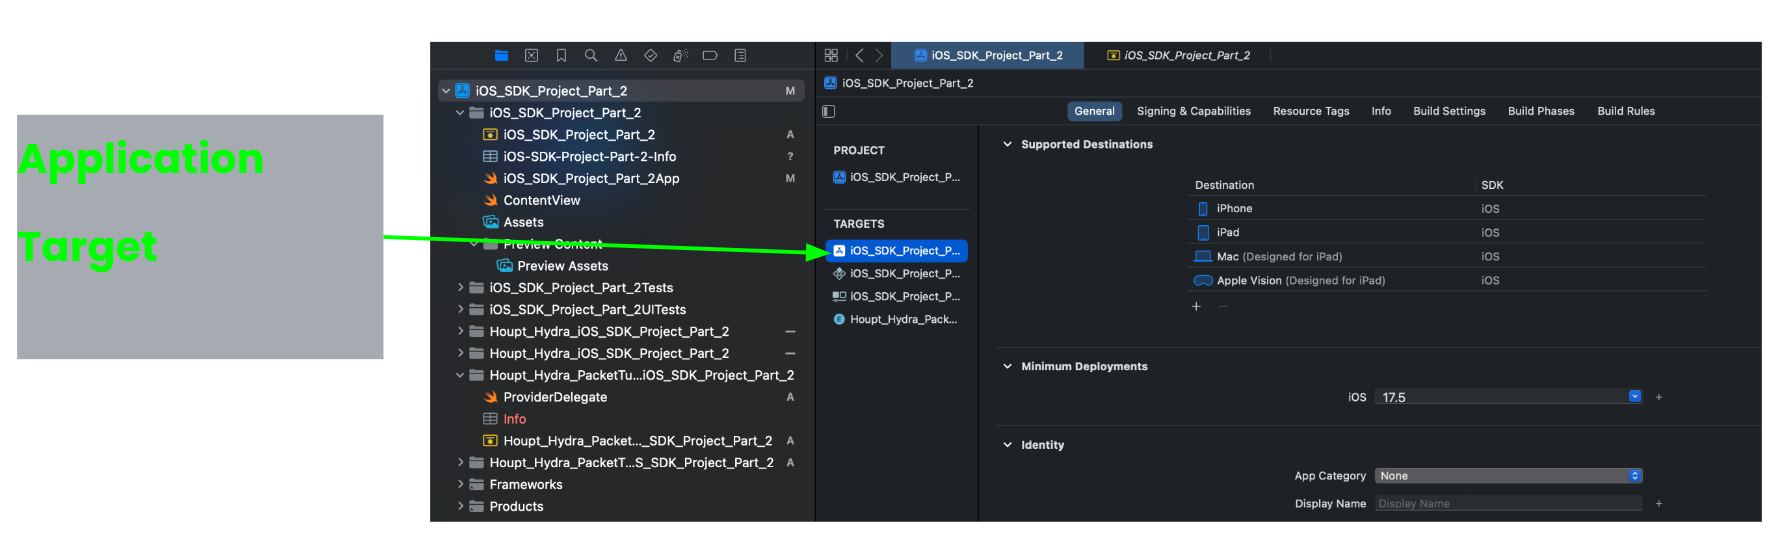Open the Test navigator diamond icon

tap(651, 56)
